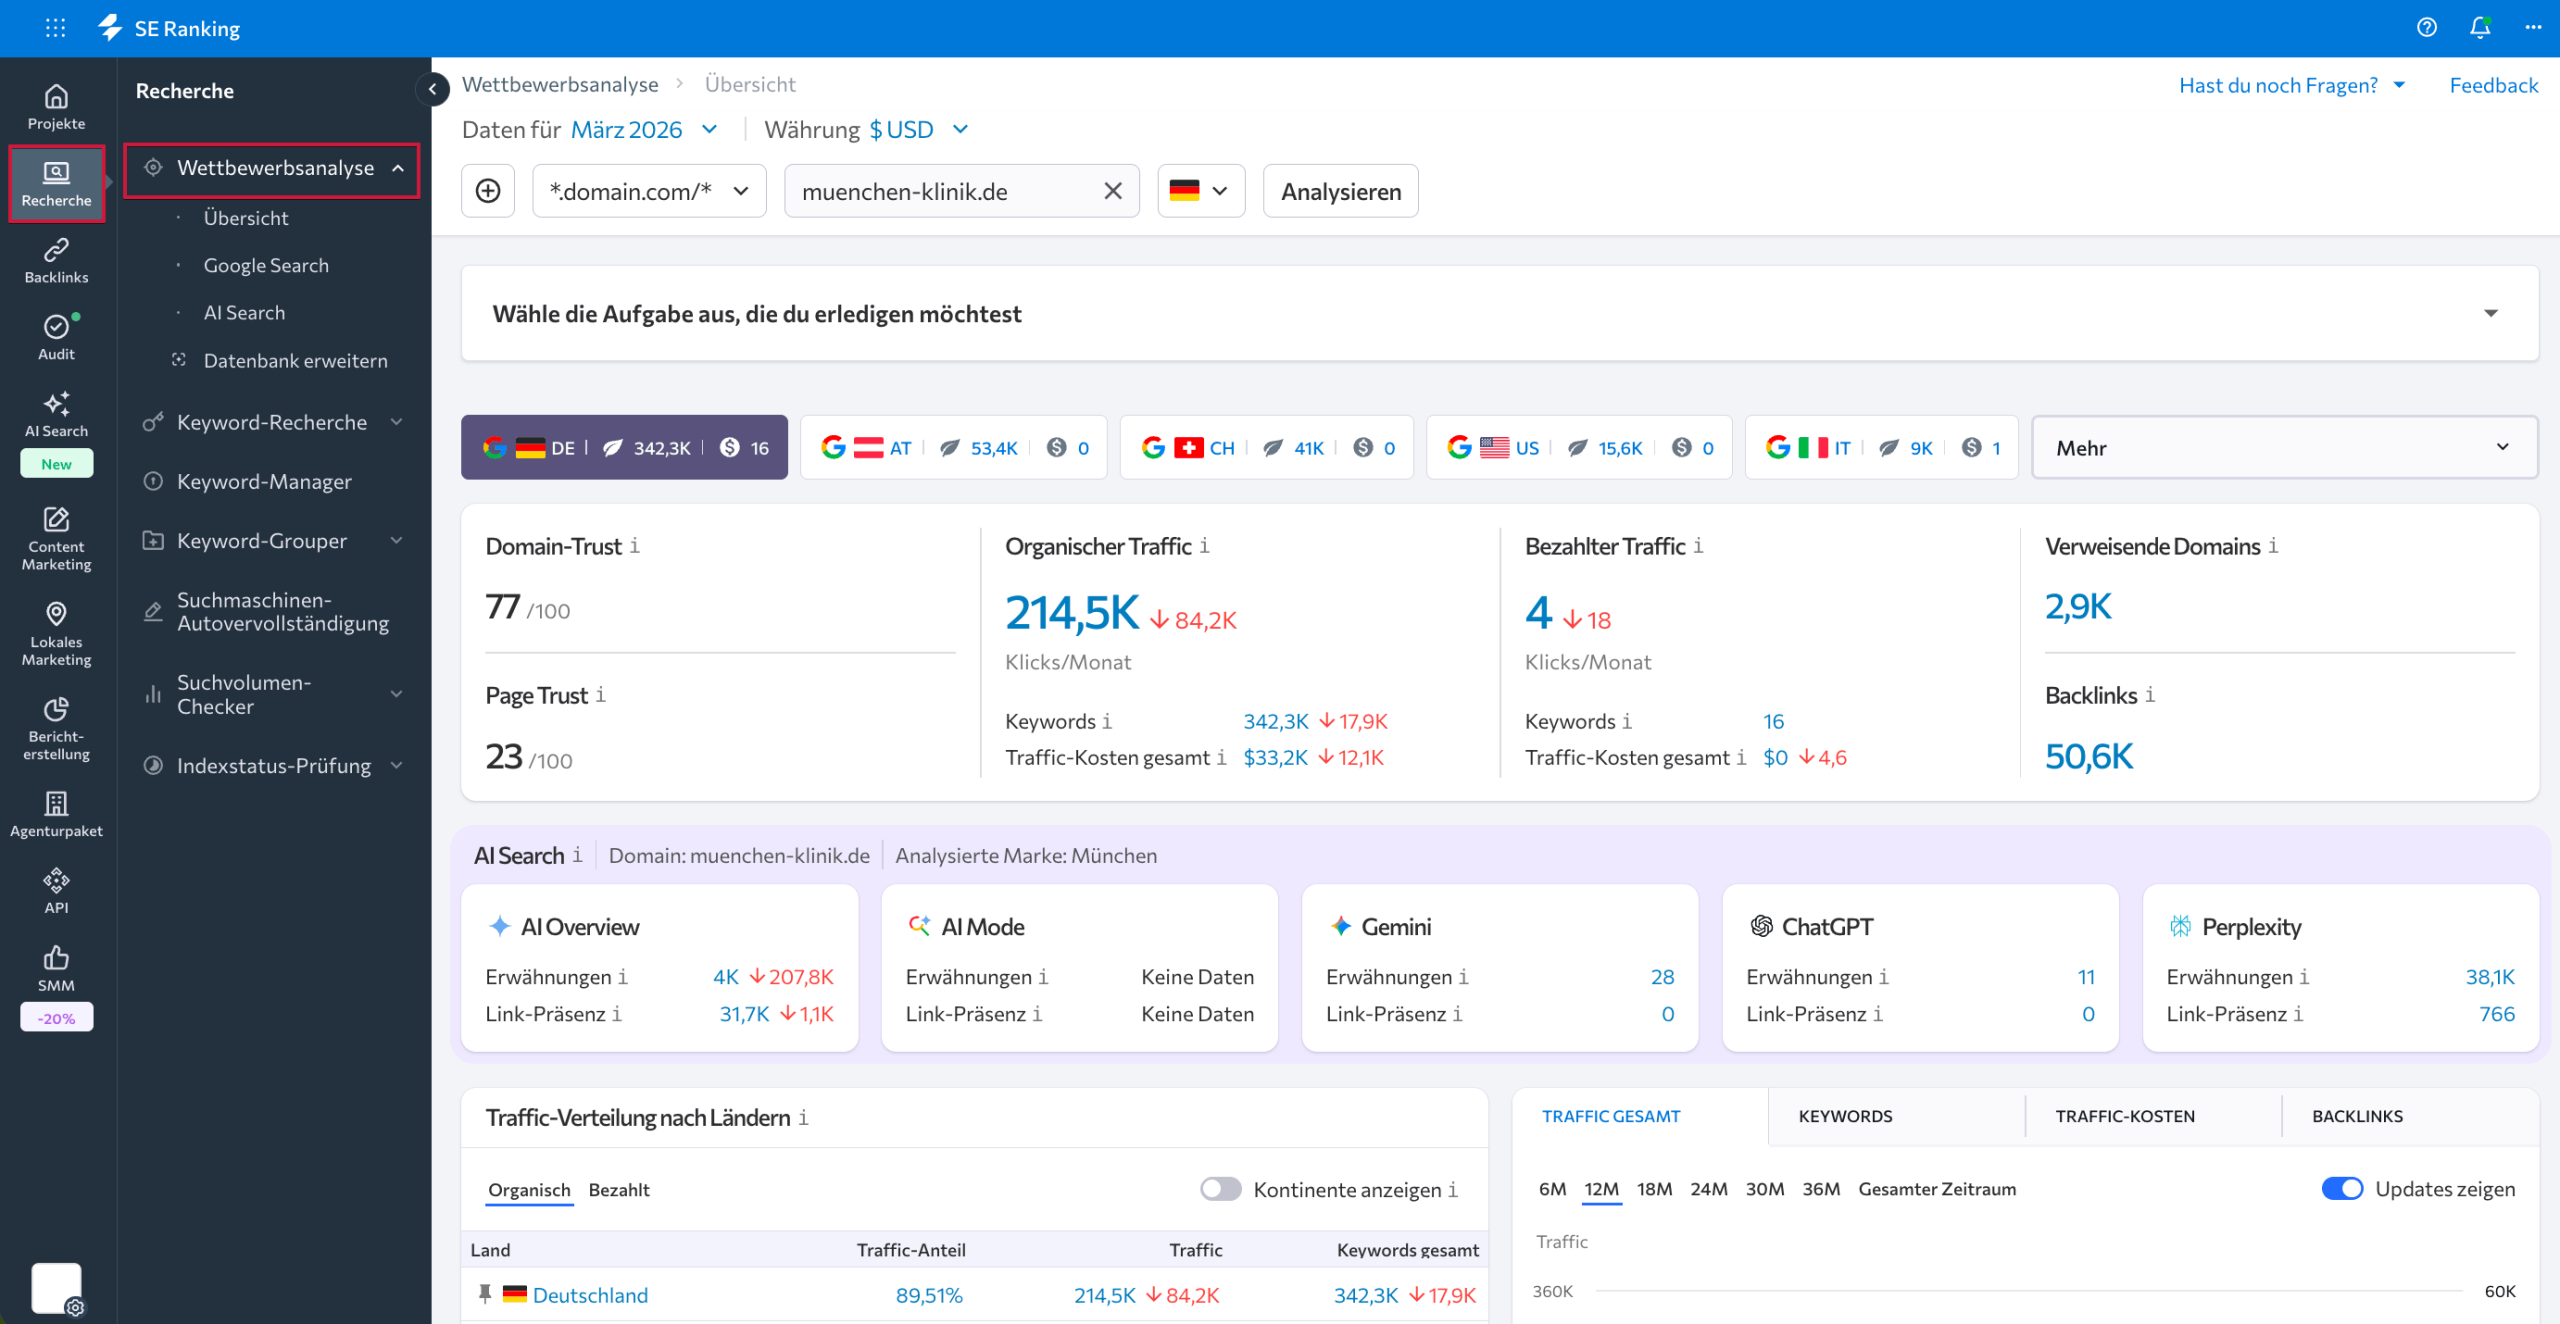2560x1324 pixels.
Task: Select the Recherche icon in the sidebar
Action: 56,182
